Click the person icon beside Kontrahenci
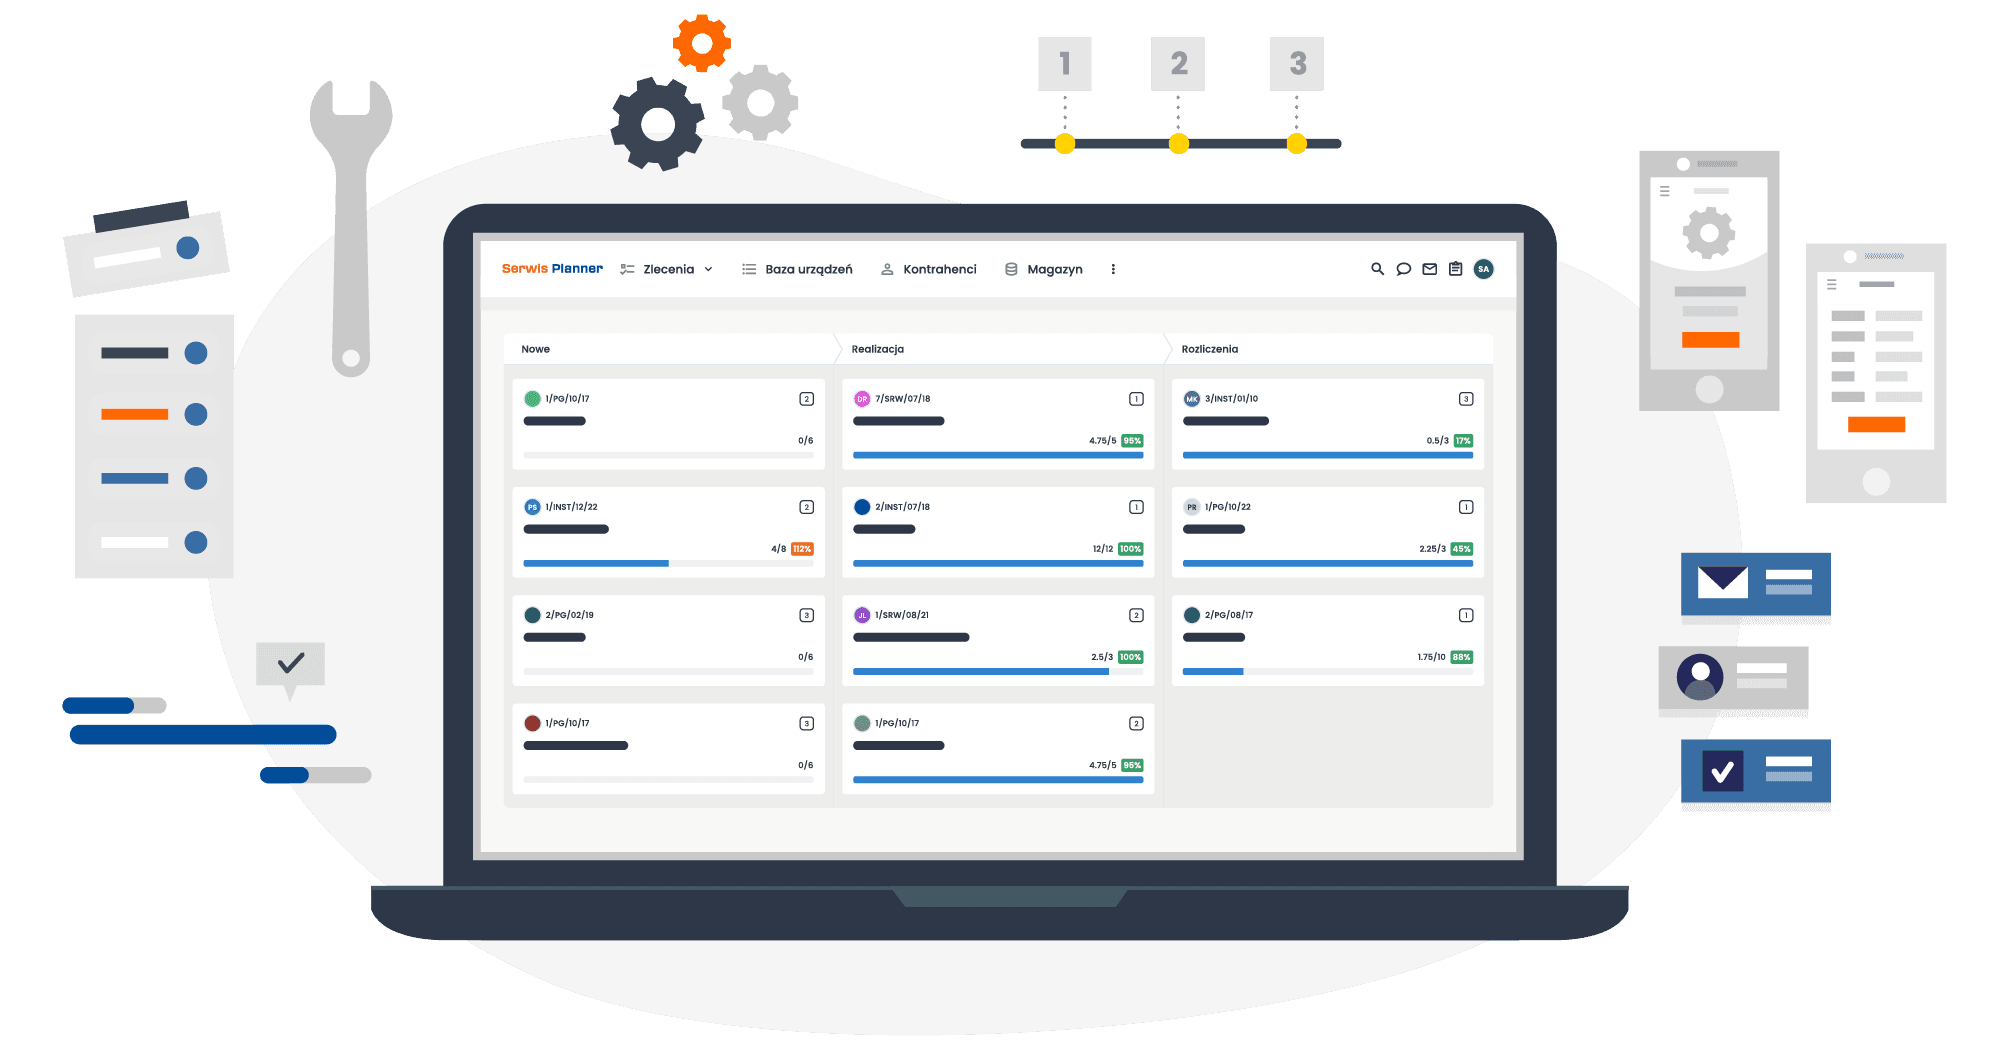Viewport: 2000px width, 1048px height. point(887,269)
